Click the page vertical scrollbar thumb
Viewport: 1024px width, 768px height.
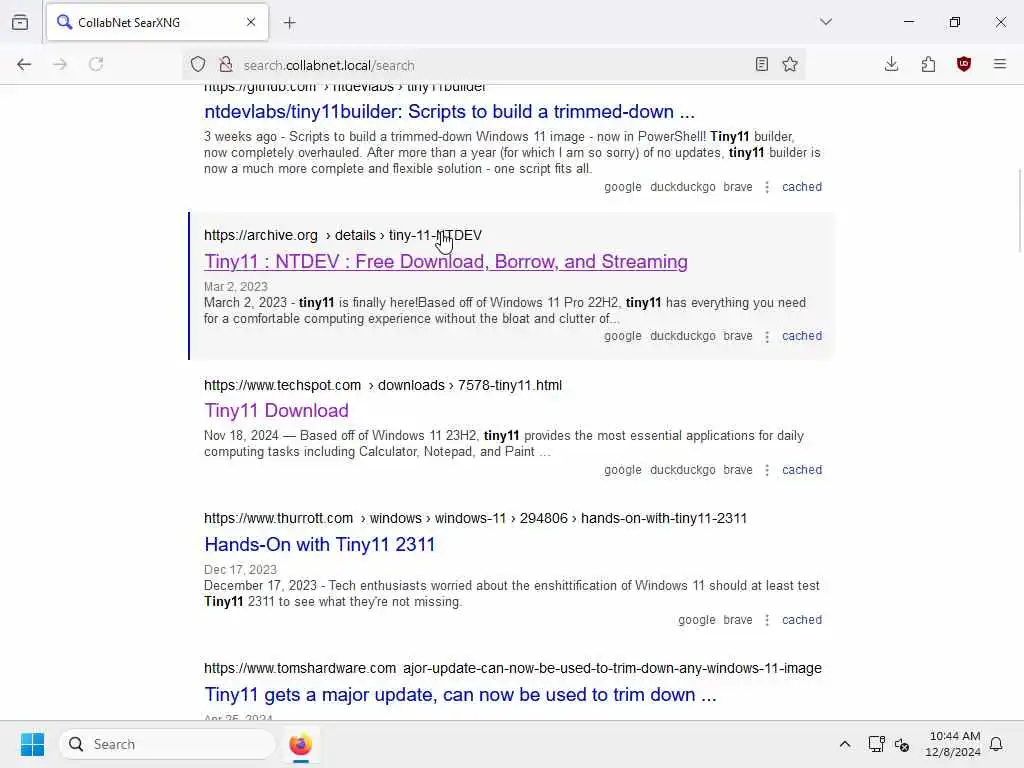1019,210
